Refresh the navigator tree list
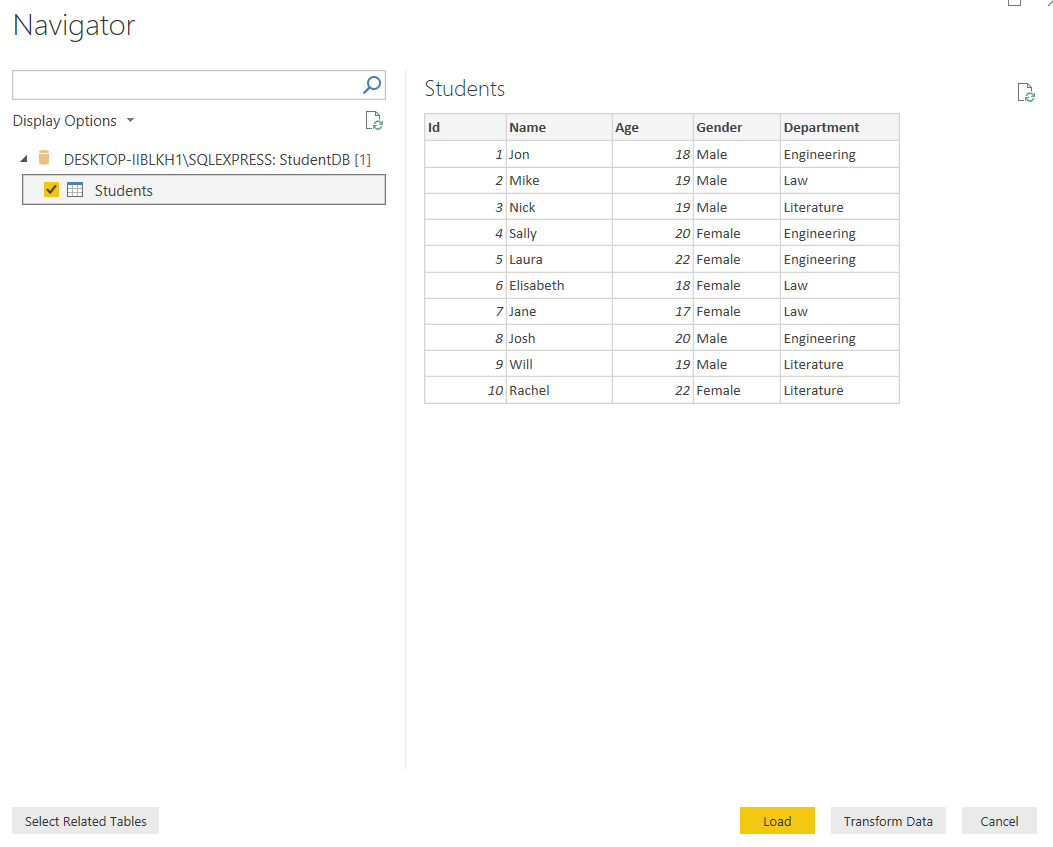This screenshot has height=847, width=1053. point(374,121)
